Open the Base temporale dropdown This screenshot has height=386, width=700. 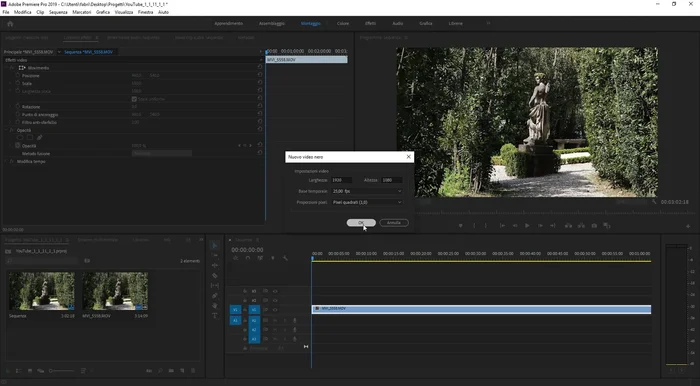pos(367,191)
